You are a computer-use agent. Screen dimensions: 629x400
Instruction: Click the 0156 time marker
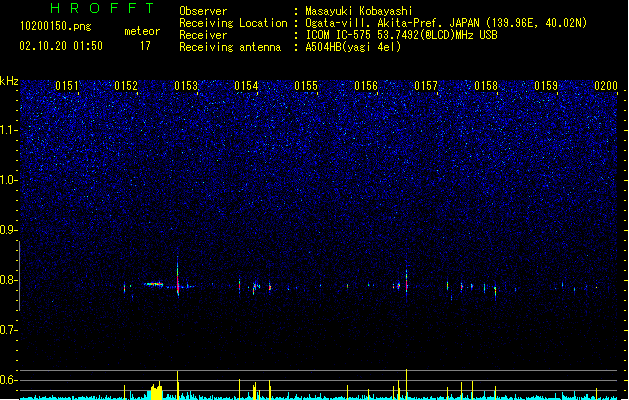tap(366, 86)
